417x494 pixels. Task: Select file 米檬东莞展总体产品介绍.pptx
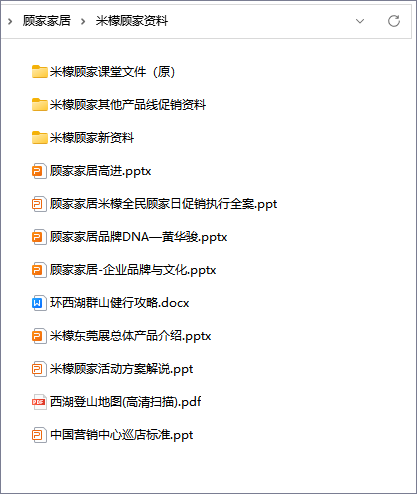[x=122, y=336]
